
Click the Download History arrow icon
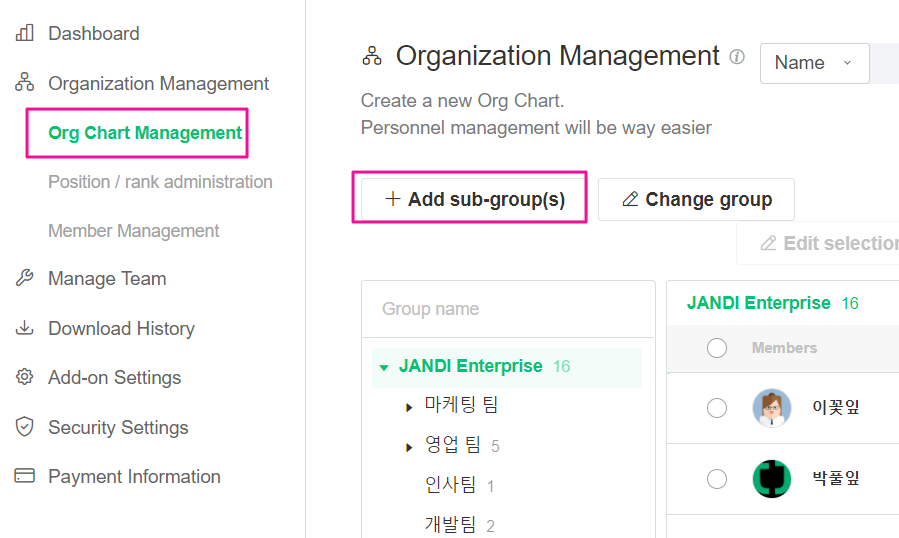[x=25, y=328]
